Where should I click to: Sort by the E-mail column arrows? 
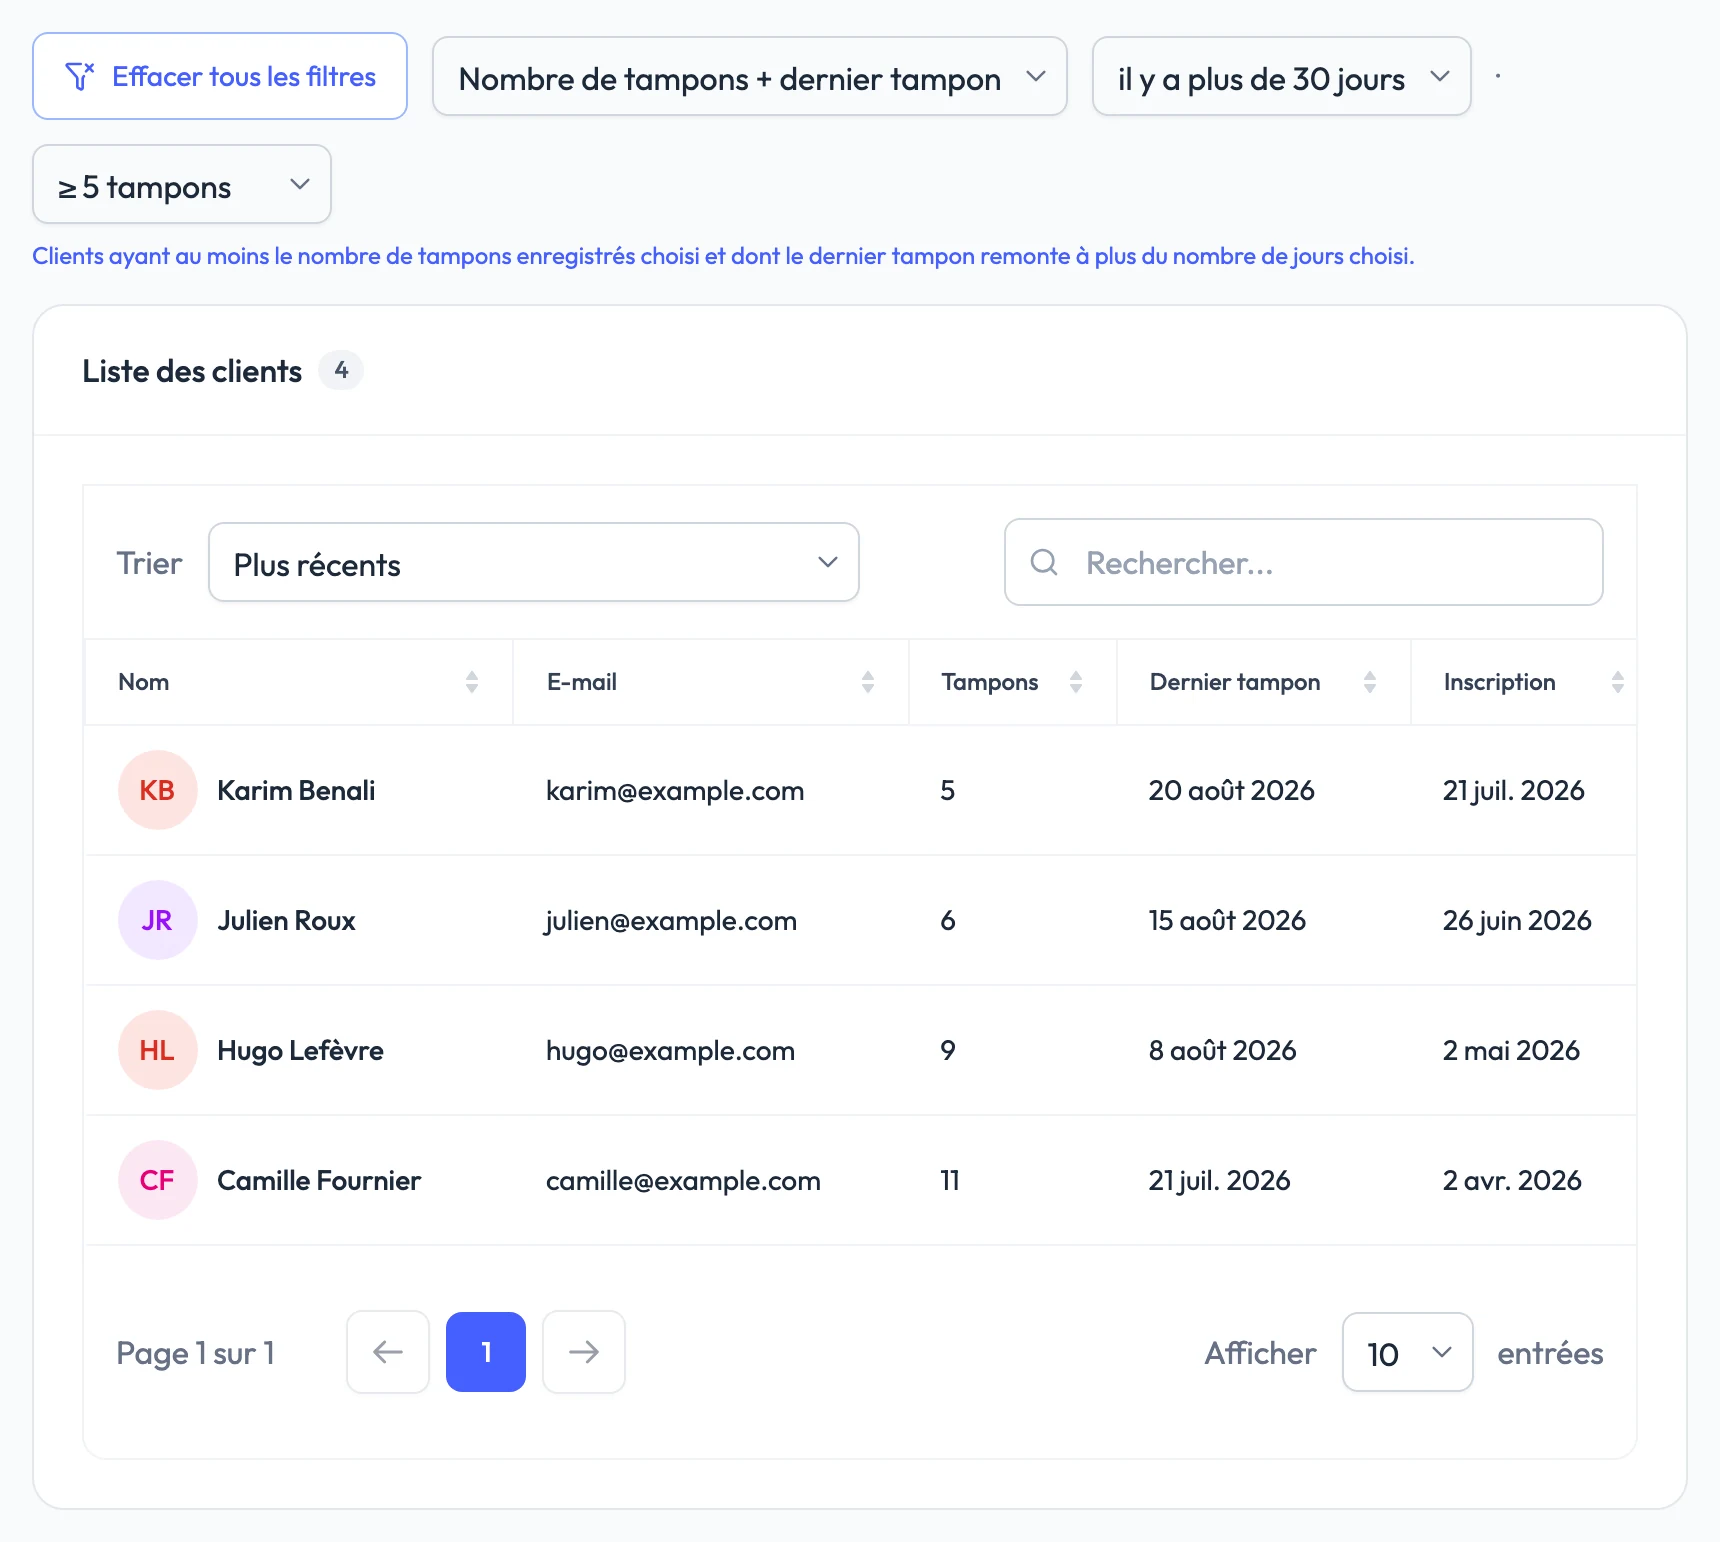coord(868,682)
